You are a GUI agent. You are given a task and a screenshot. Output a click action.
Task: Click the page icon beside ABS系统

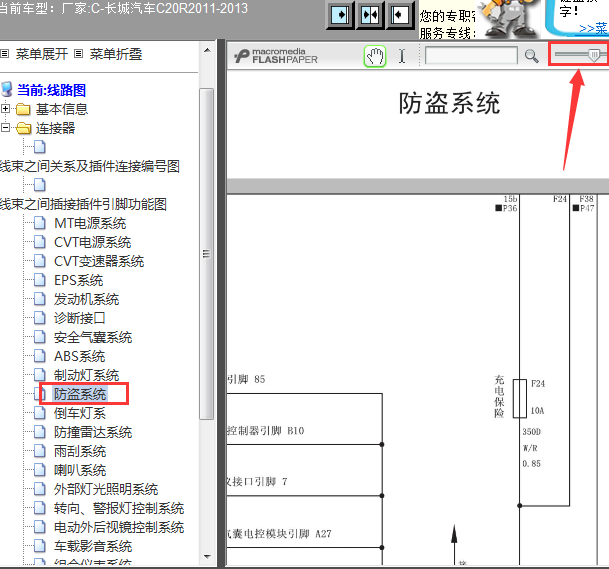pyautogui.click(x=39, y=356)
